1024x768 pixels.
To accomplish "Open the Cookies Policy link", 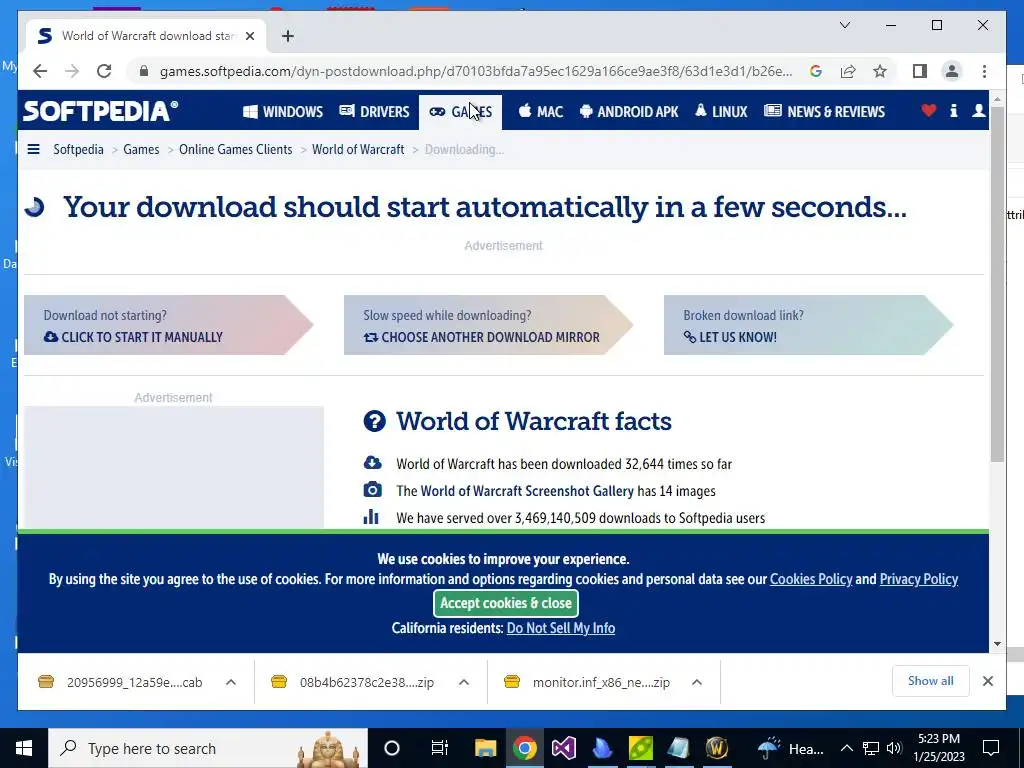I will 811,579.
